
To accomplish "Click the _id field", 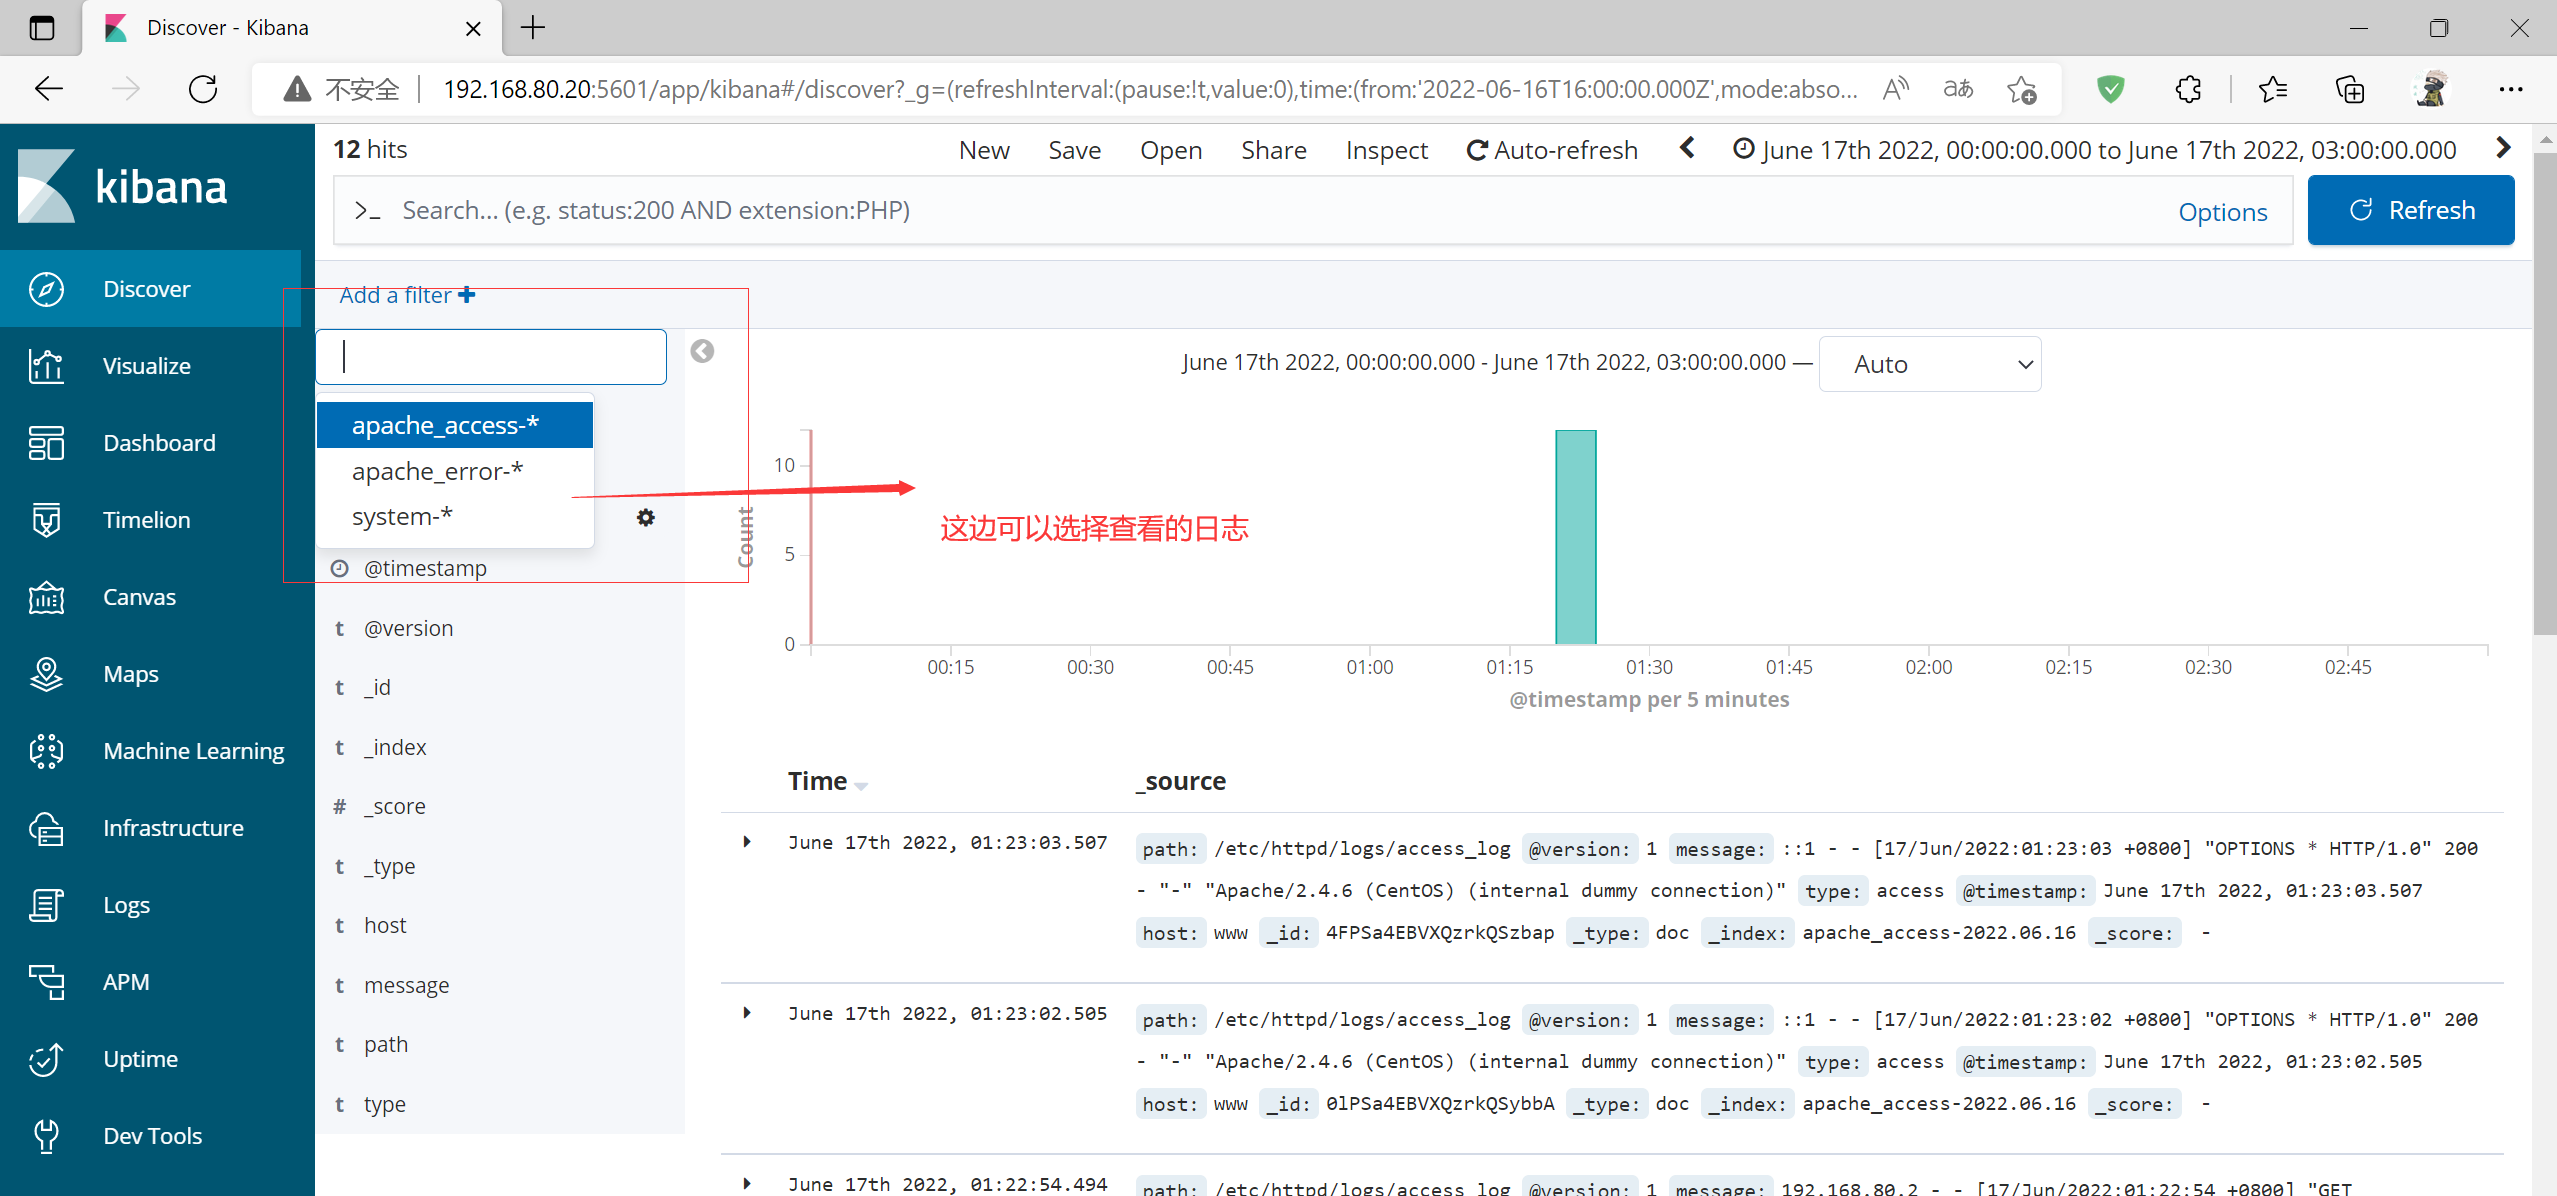I will coord(377,687).
